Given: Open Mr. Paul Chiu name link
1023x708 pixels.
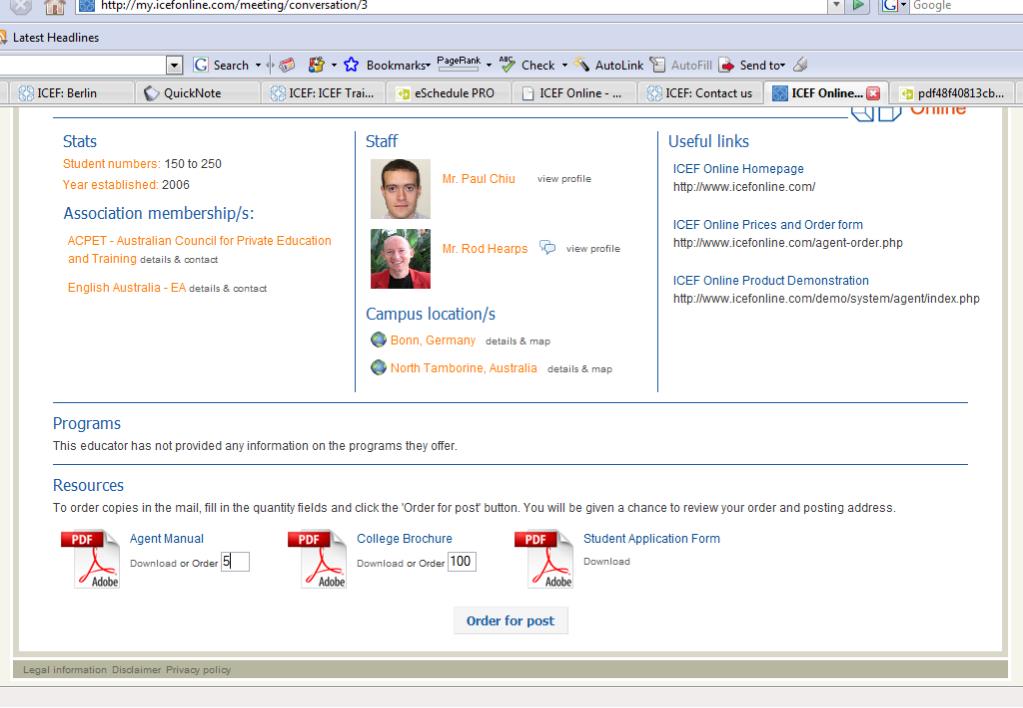Looking at the screenshot, I should pos(478,179).
